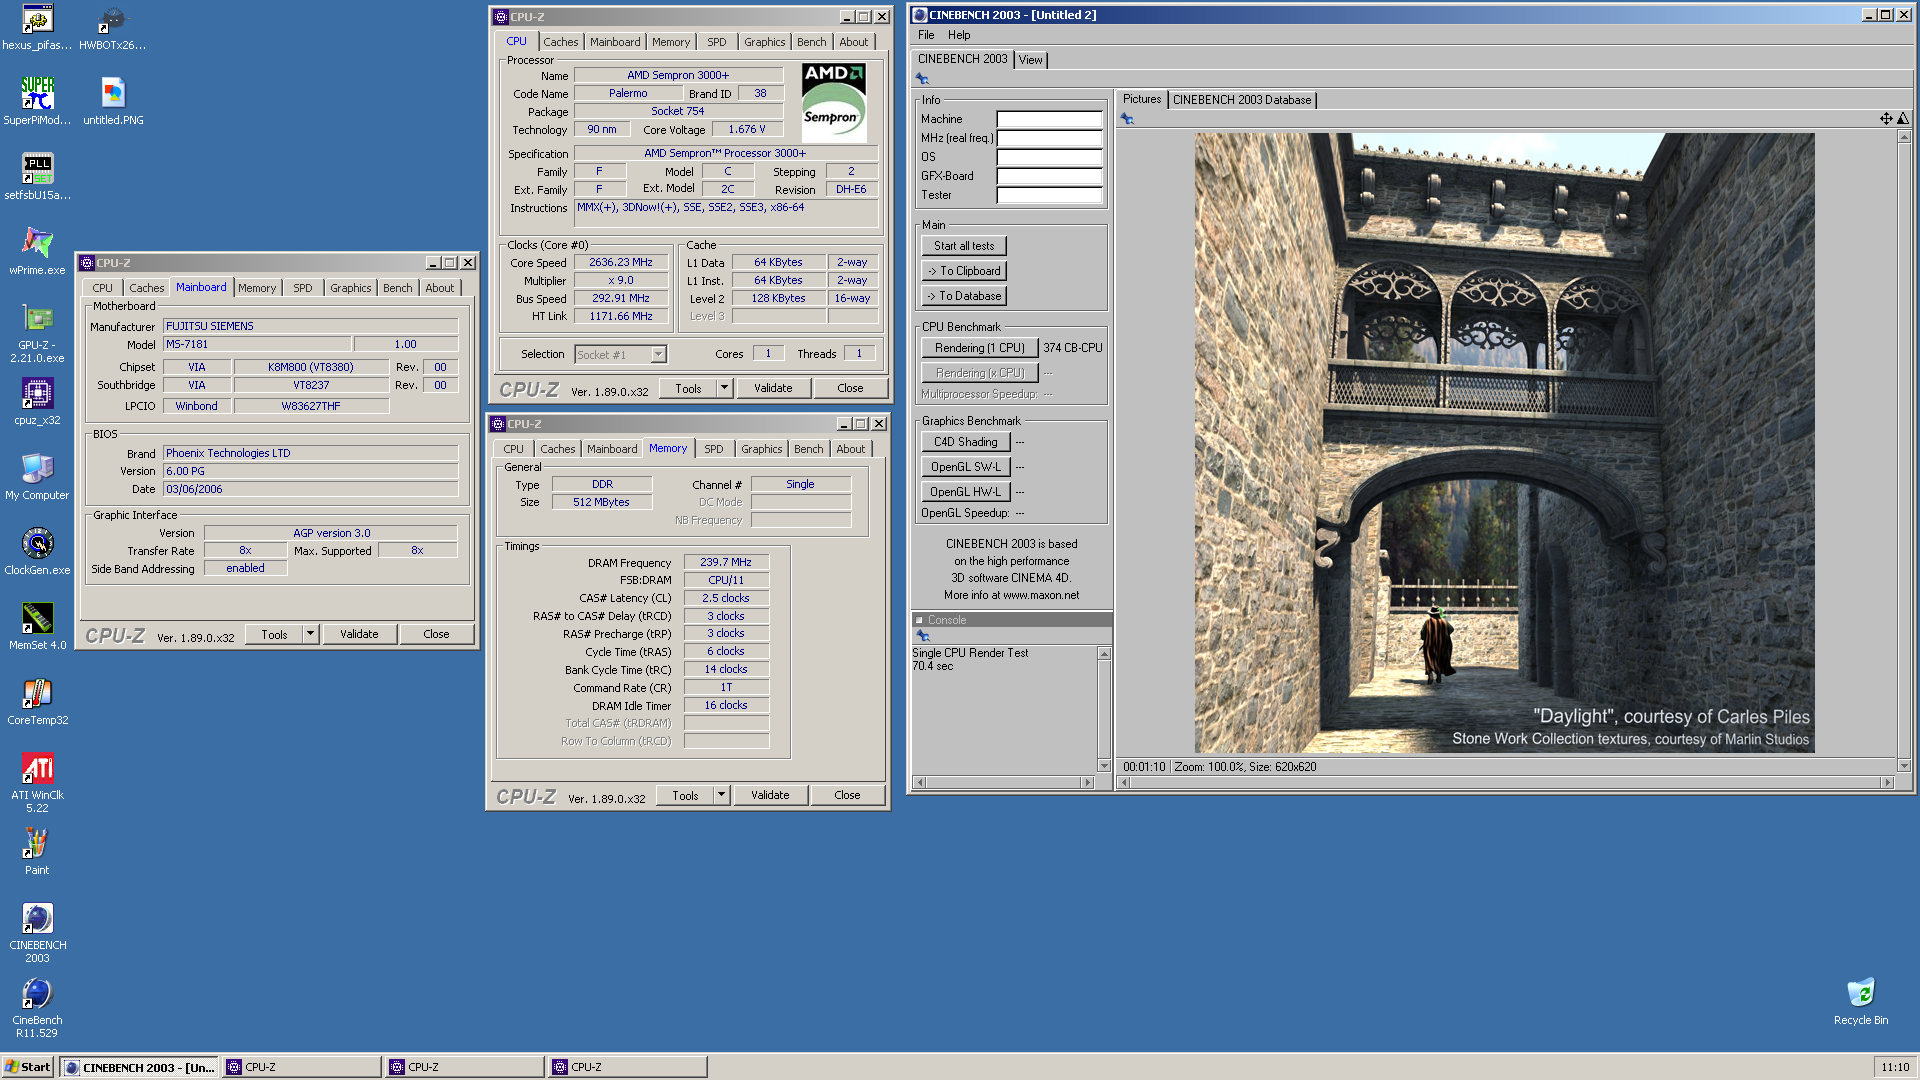Run the Rendering (1 CPU) benchmark
Image resolution: width=1920 pixels, height=1080 pixels.
(979, 348)
